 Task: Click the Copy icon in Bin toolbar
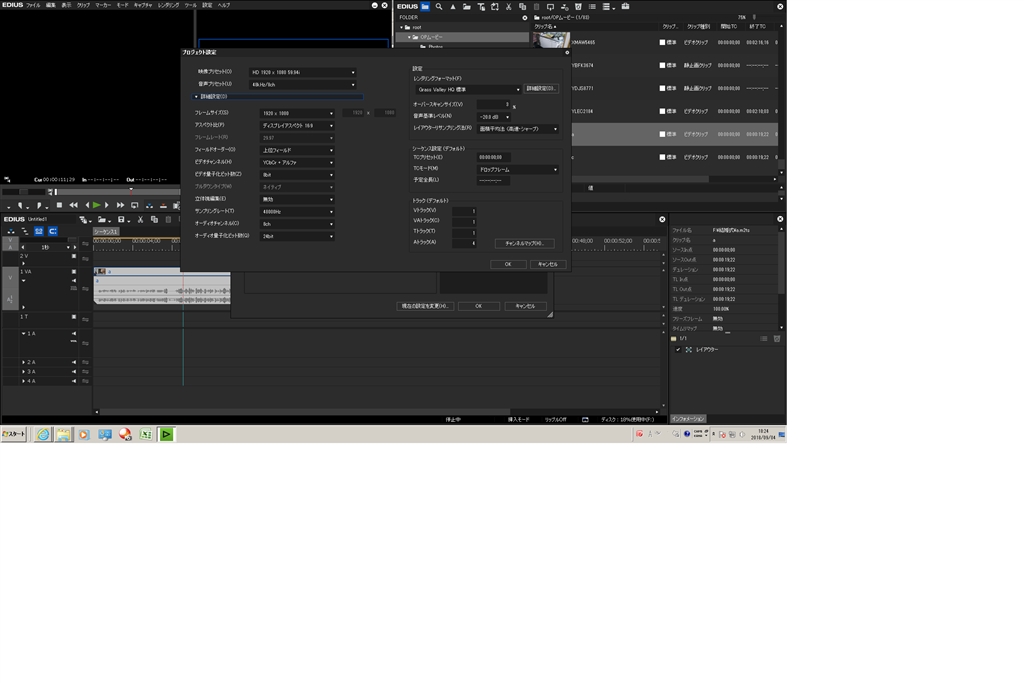coord(522,7)
